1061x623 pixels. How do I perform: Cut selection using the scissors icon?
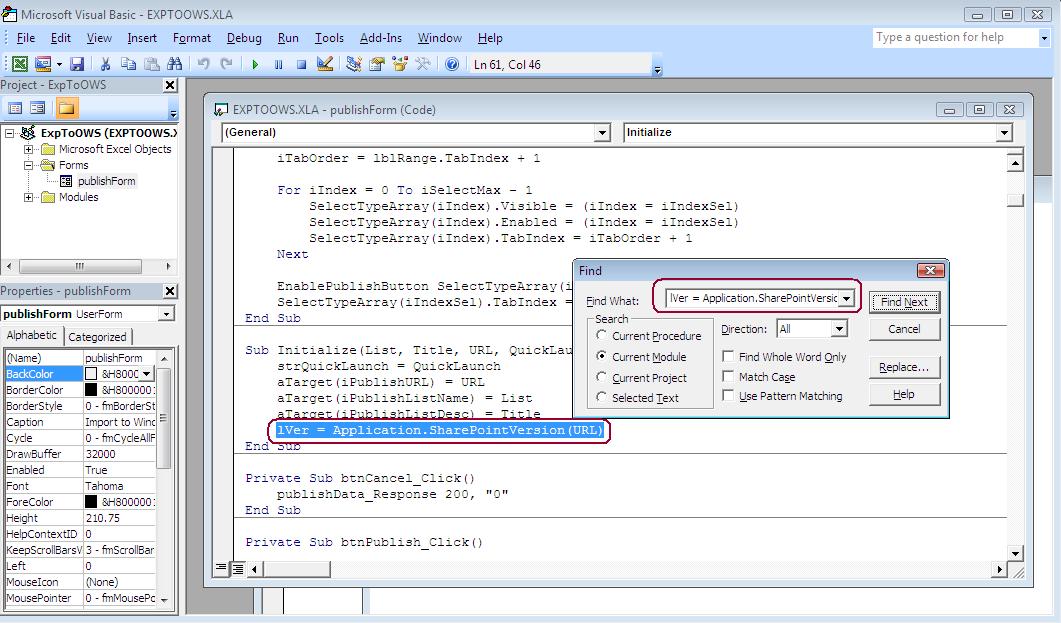coord(105,64)
